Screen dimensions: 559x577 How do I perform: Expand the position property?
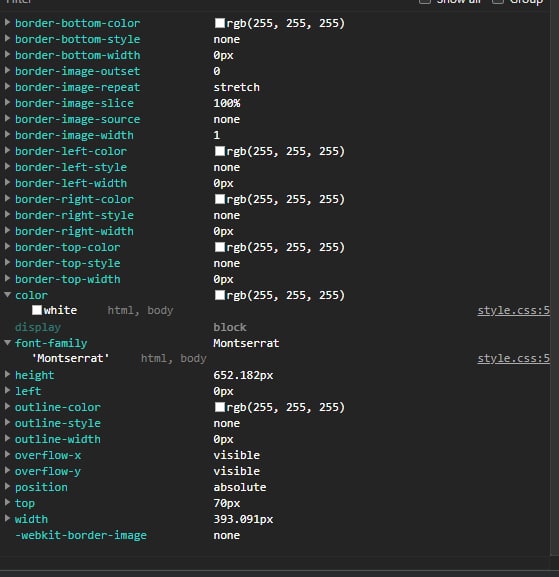[7, 486]
